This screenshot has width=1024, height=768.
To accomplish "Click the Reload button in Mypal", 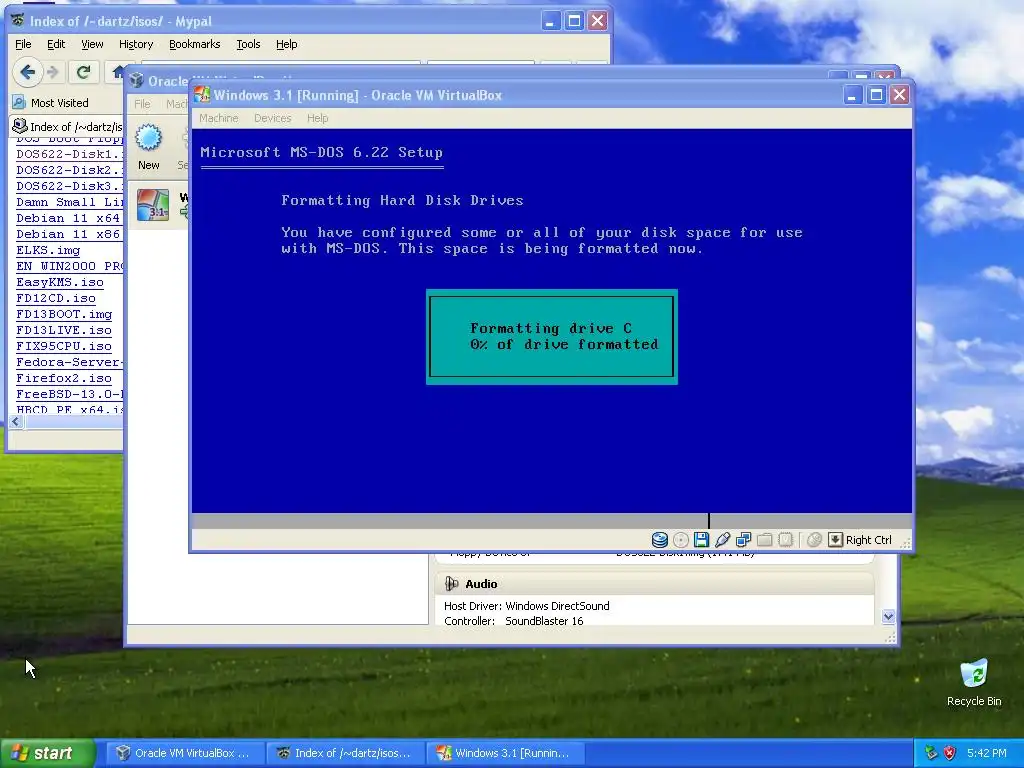I will (83, 72).
